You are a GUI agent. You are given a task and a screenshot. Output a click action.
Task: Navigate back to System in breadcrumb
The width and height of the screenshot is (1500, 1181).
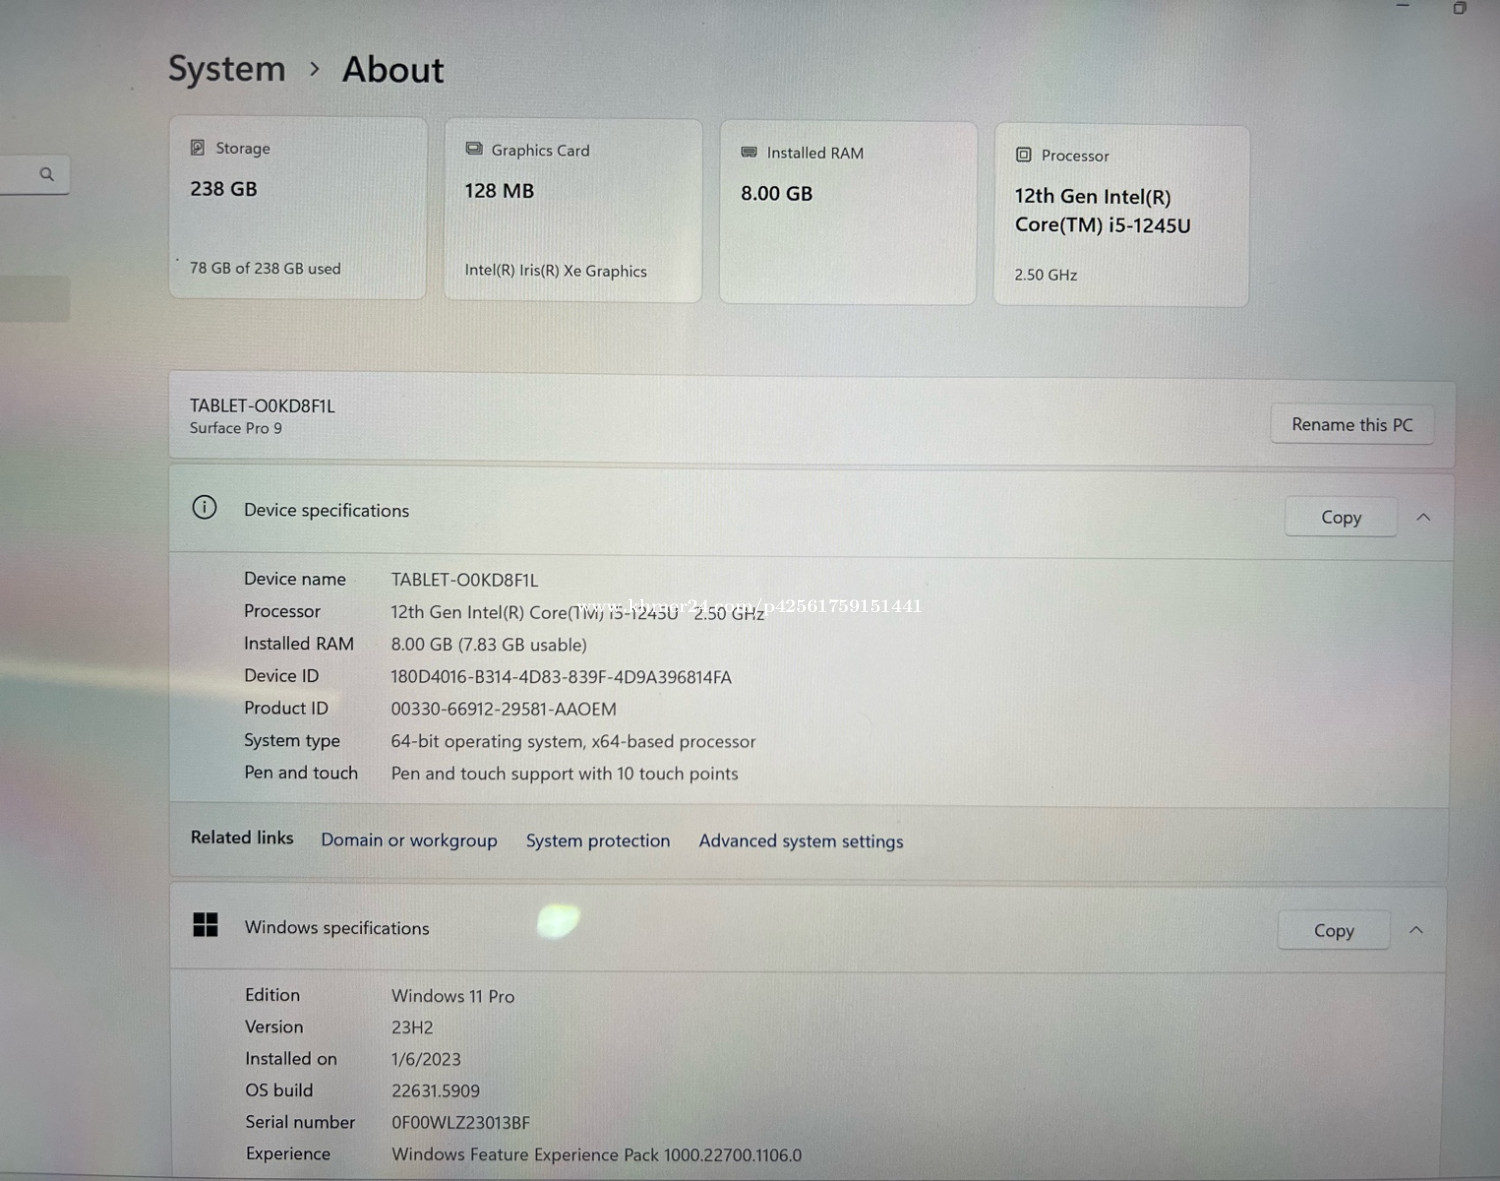[x=227, y=69]
